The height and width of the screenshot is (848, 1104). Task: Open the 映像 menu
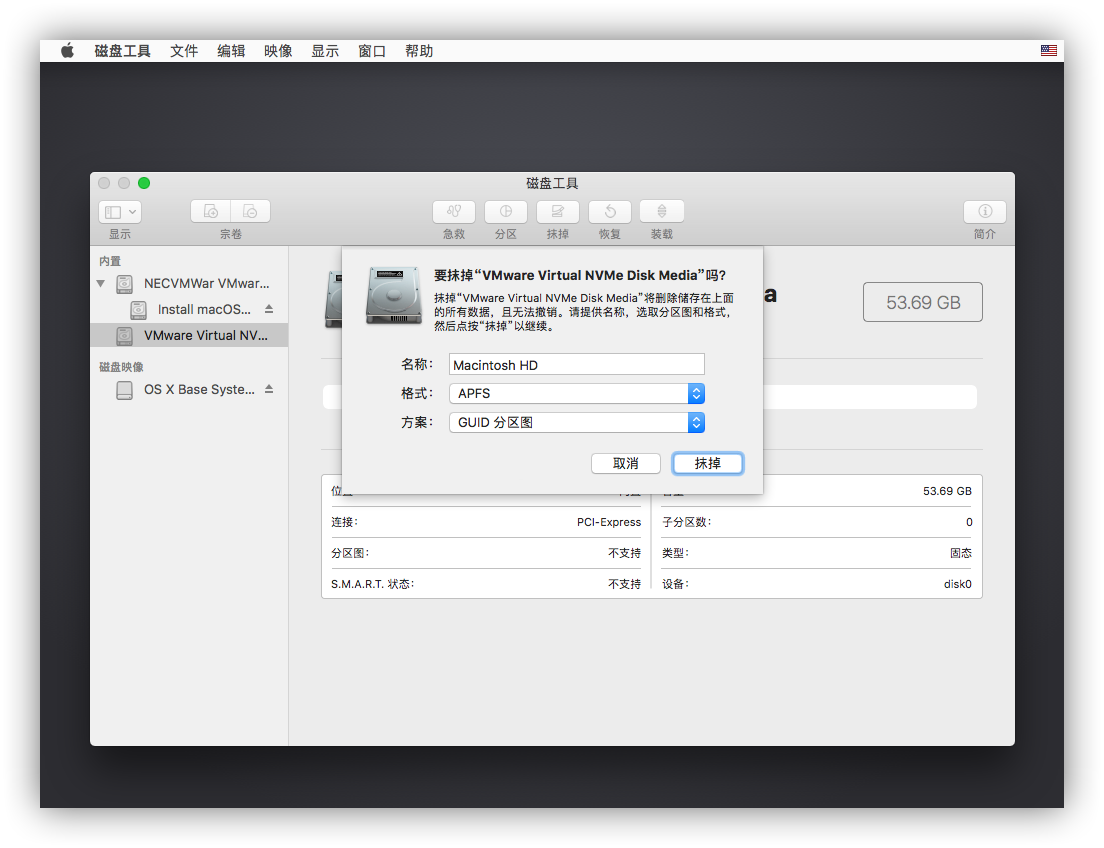tap(278, 51)
